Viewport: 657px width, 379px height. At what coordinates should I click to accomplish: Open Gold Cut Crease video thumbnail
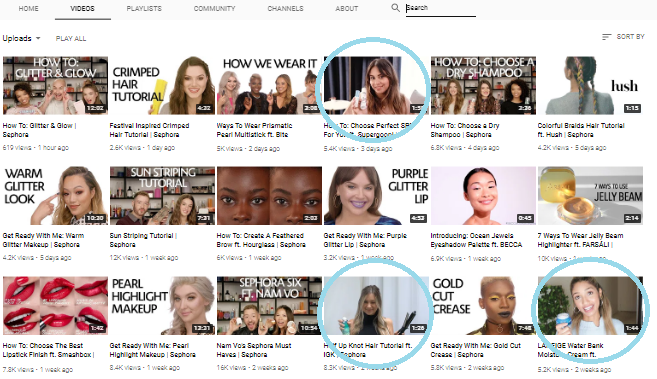pos(483,306)
